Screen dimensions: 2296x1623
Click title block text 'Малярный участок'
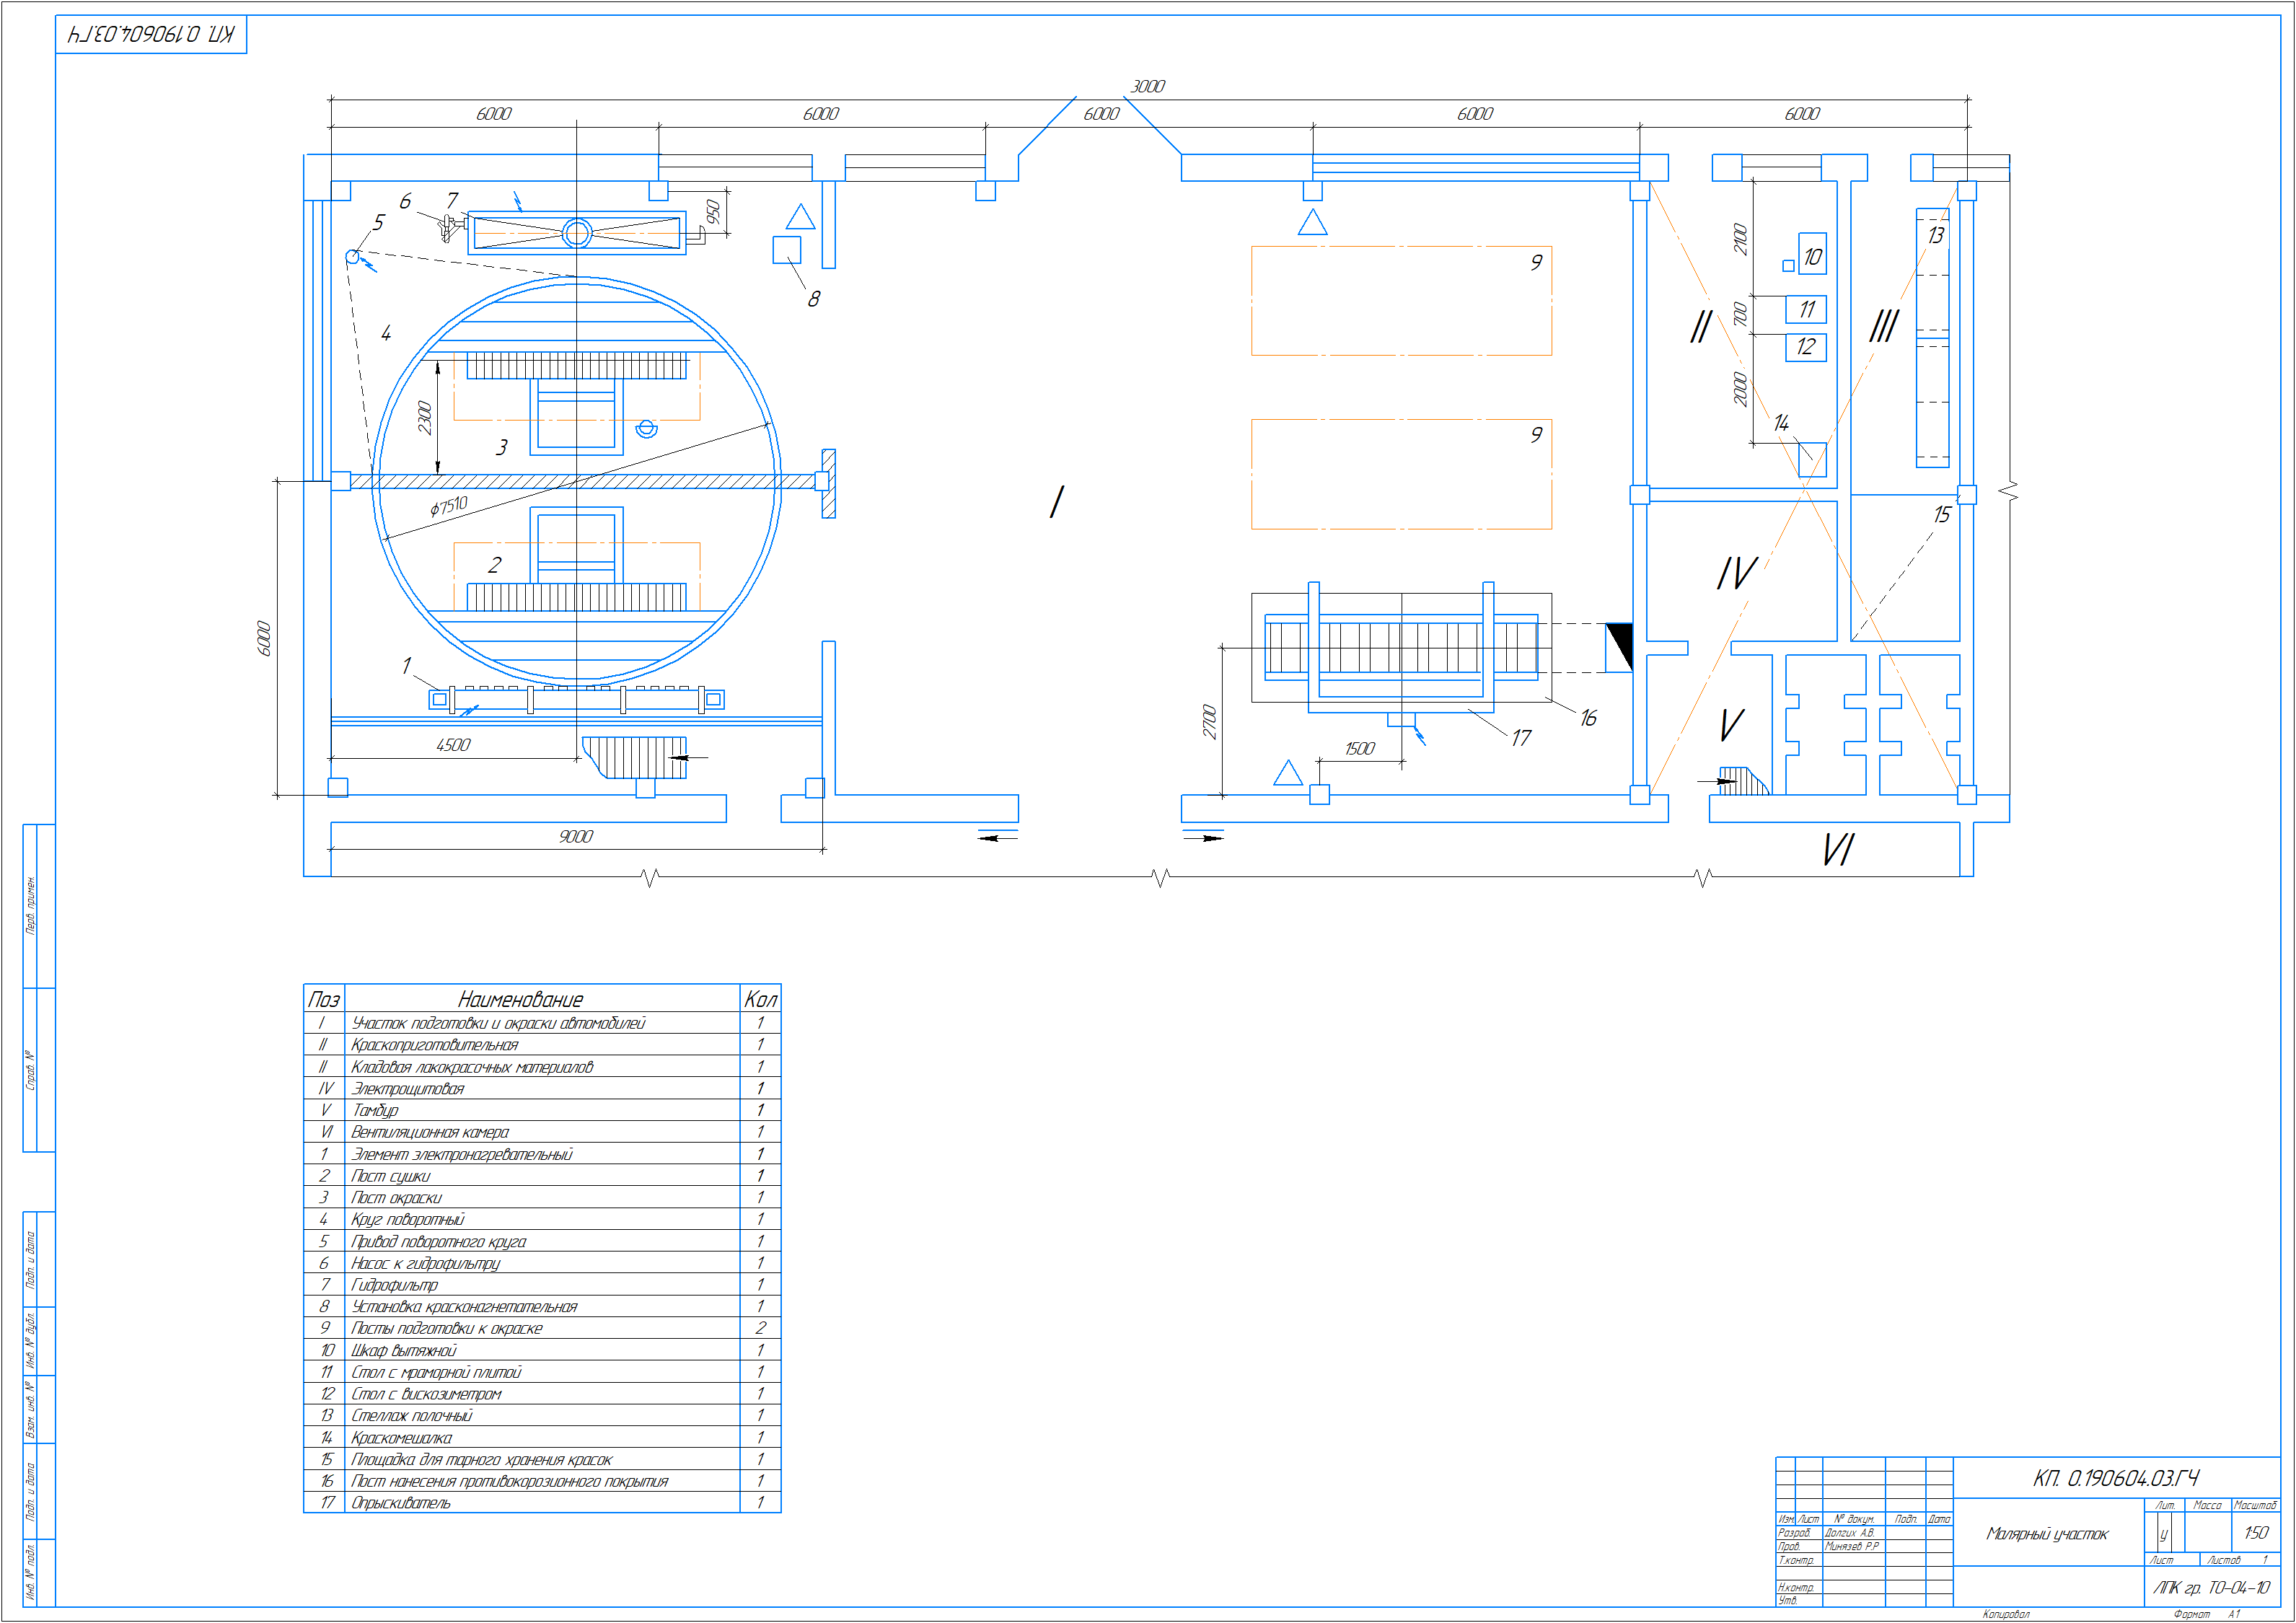[x=2047, y=1534]
